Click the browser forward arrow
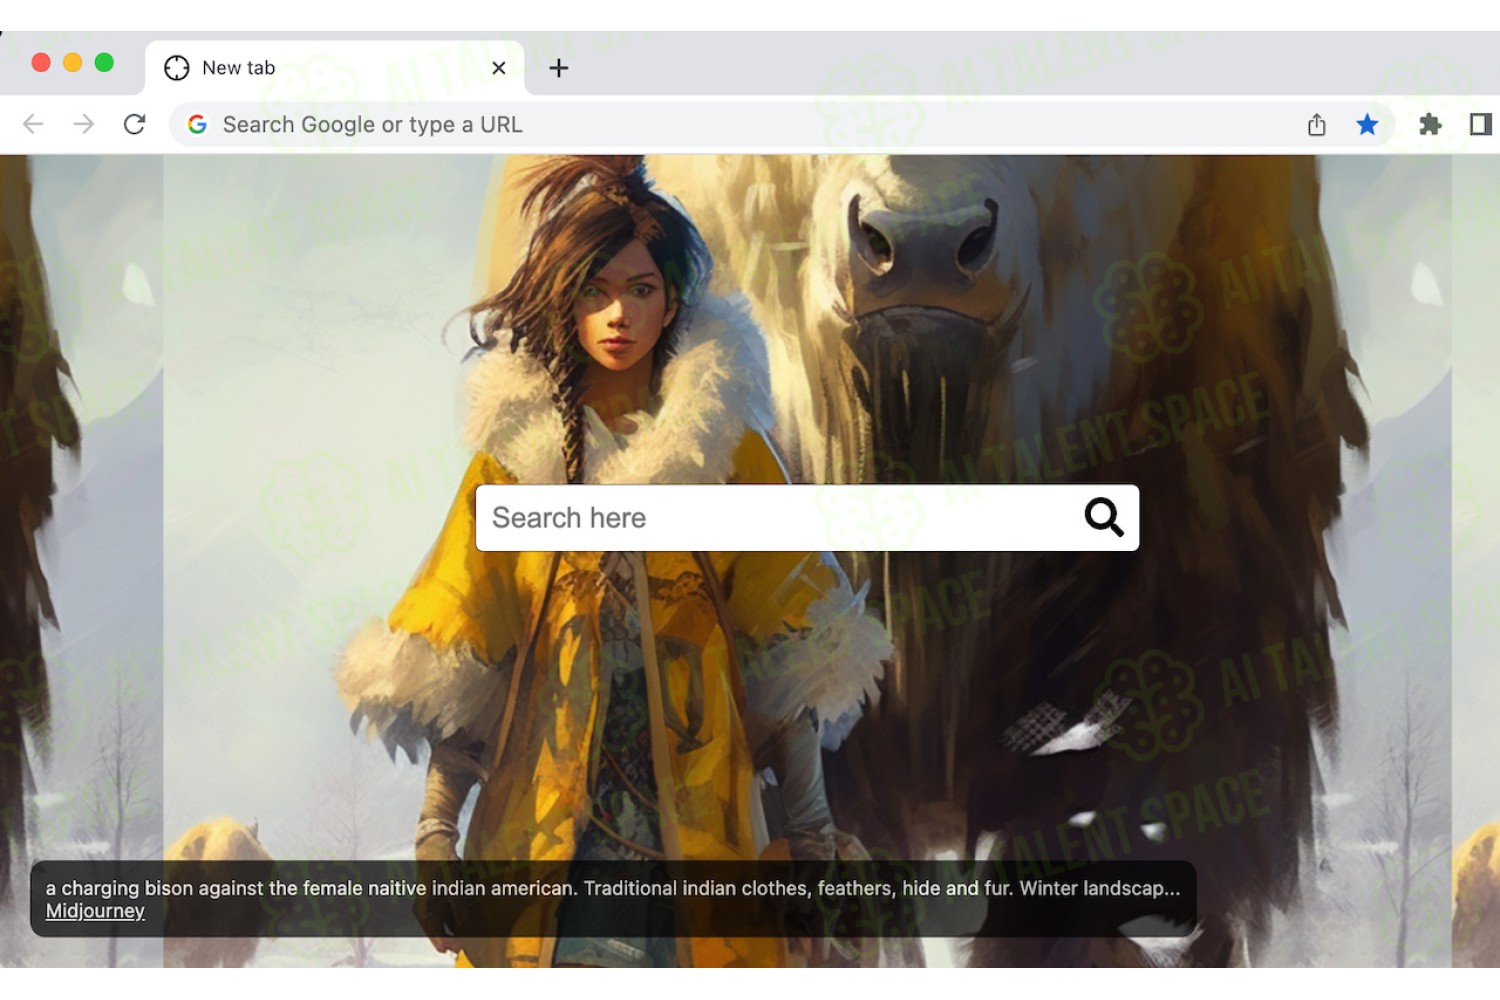 [84, 124]
